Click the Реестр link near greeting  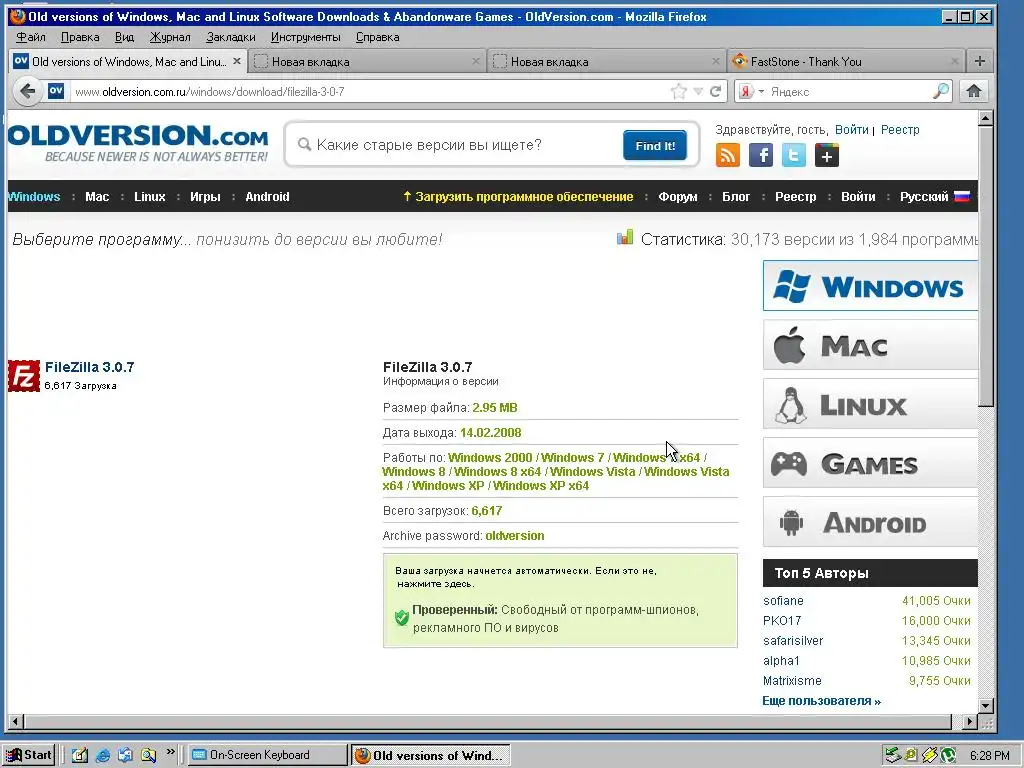pyautogui.click(x=900, y=130)
